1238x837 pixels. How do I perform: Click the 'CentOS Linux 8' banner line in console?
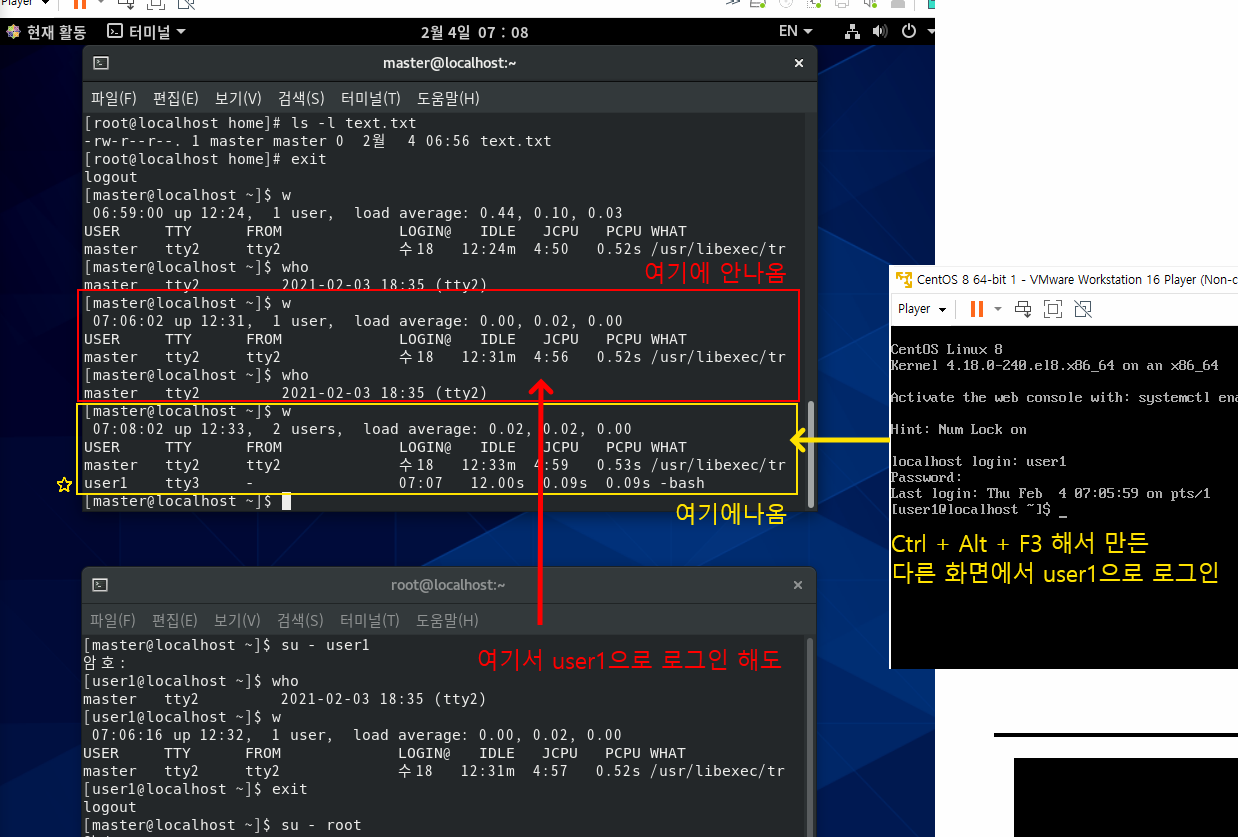(x=946, y=350)
